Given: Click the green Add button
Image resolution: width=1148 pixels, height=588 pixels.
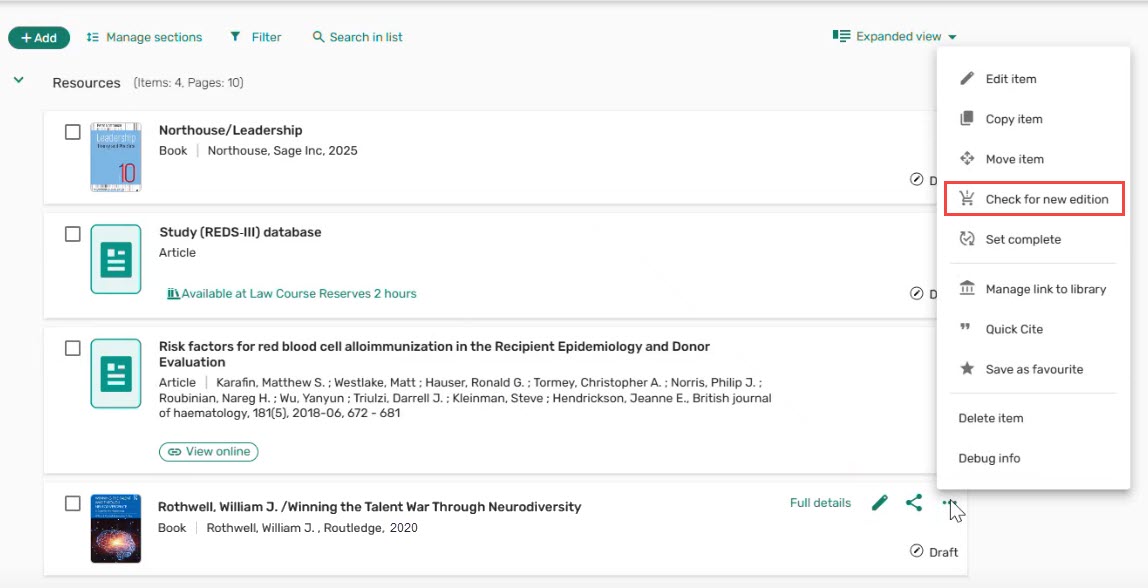Looking at the screenshot, I should tap(39, 37).
